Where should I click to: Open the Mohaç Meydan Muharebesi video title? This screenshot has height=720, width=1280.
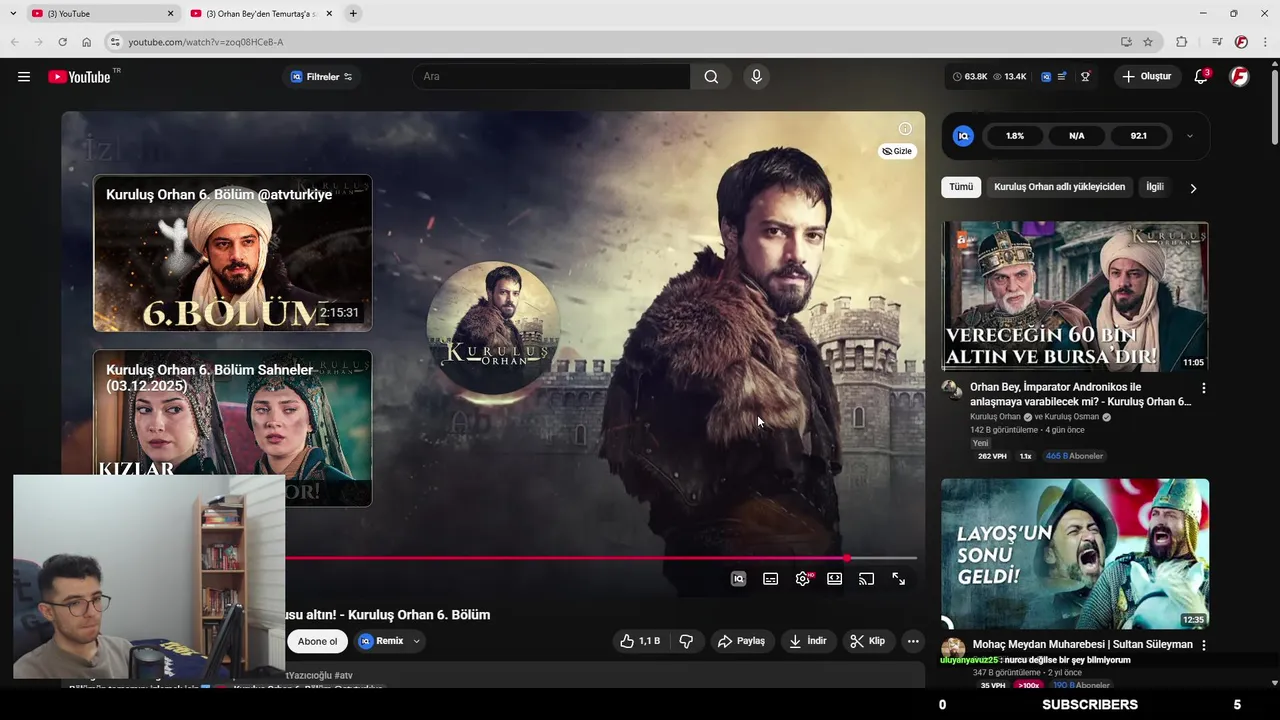pyautogui.click(x=1083, y=645)
